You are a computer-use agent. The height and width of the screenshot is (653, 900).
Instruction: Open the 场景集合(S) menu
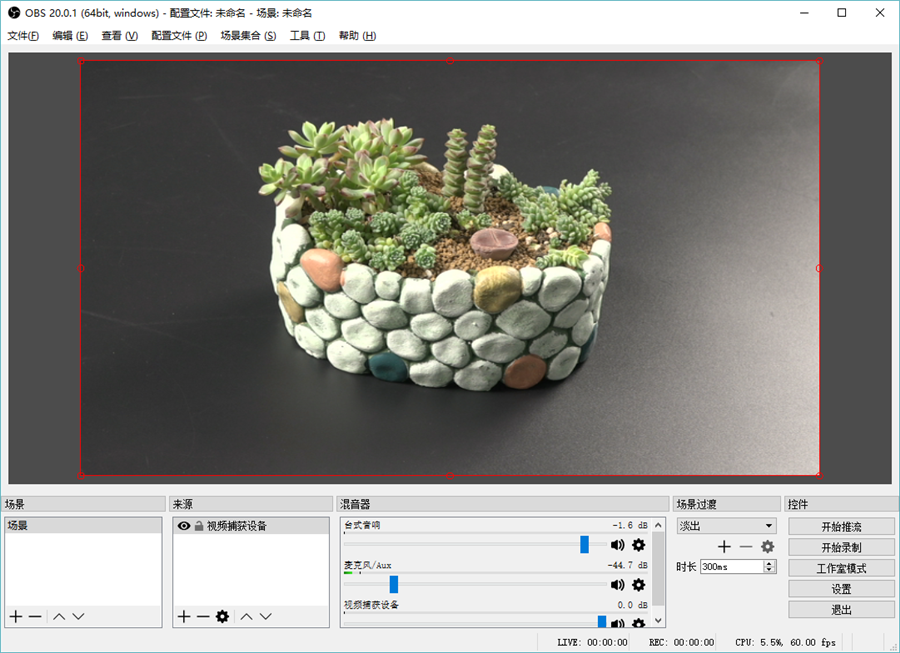[x=248, y=36]
